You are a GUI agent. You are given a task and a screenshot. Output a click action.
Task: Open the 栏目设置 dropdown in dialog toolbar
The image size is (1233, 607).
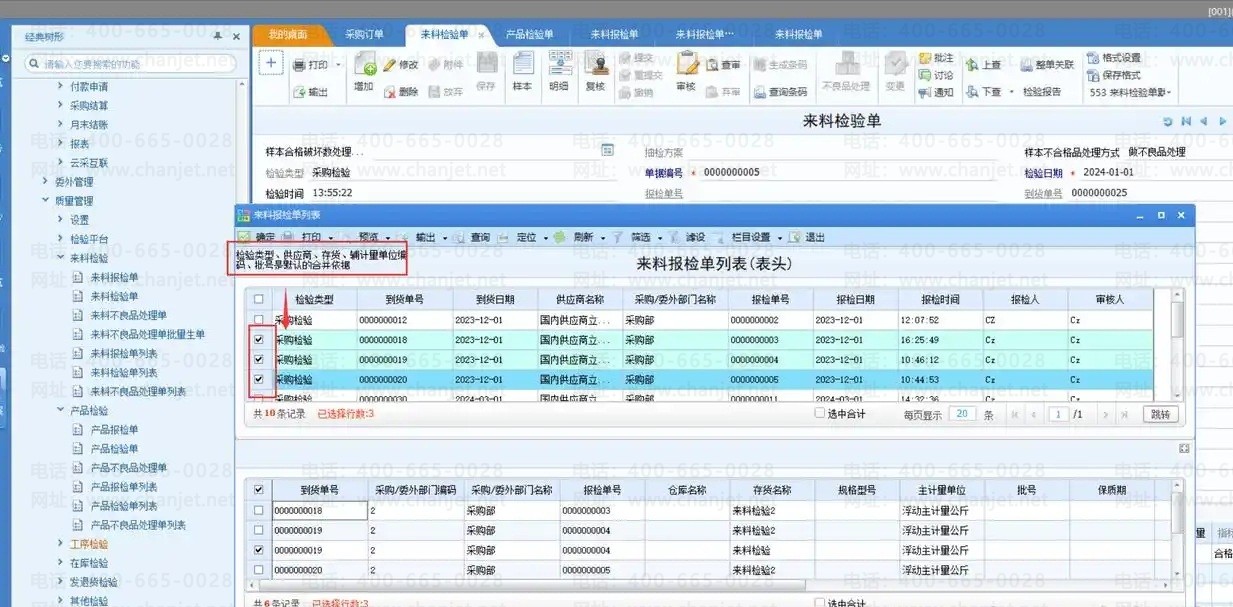coord(779,238)
